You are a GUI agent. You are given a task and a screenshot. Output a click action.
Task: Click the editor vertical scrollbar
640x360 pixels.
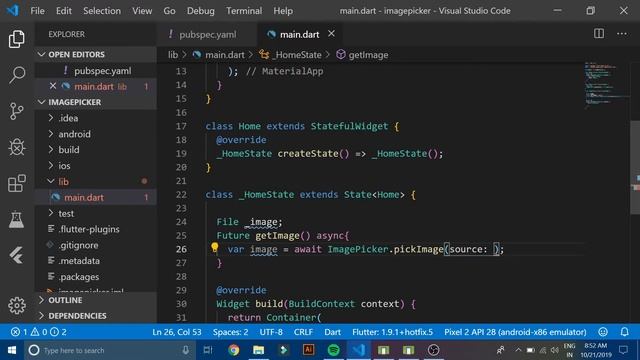click(x=635, y=167)
